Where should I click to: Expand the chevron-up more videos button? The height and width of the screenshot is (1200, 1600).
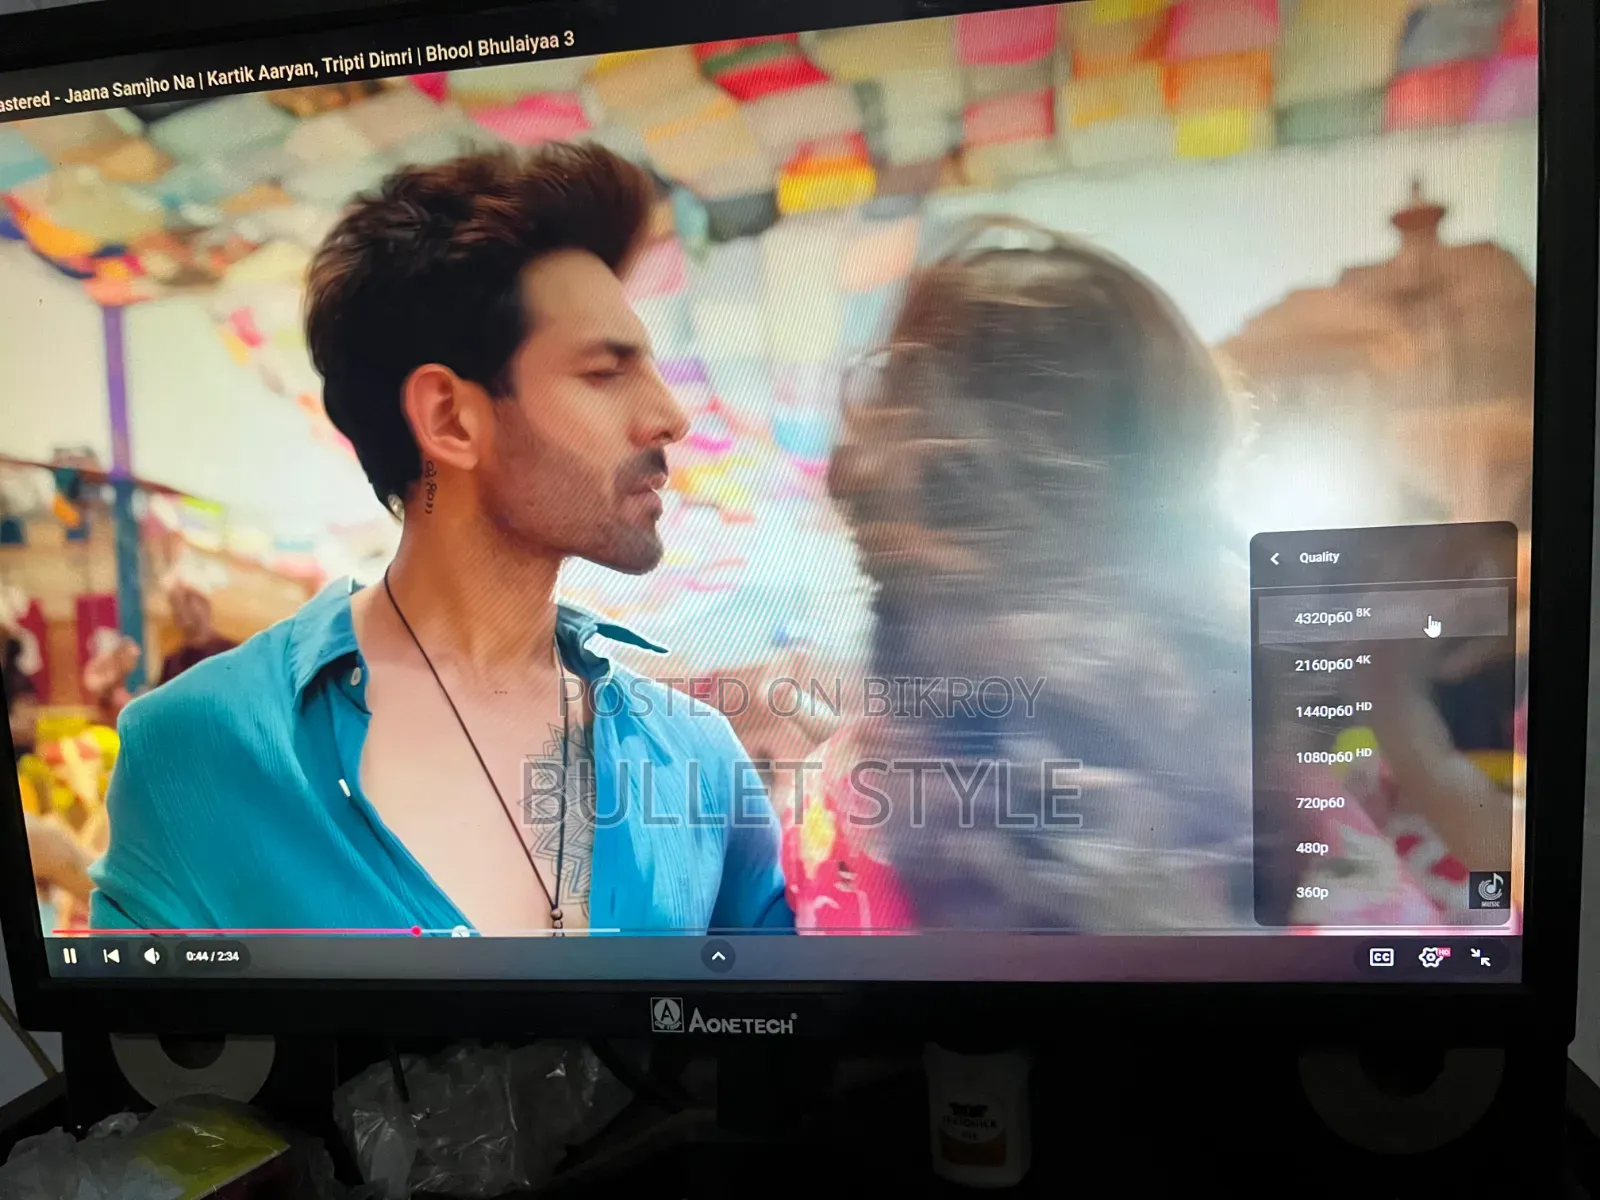718,956
